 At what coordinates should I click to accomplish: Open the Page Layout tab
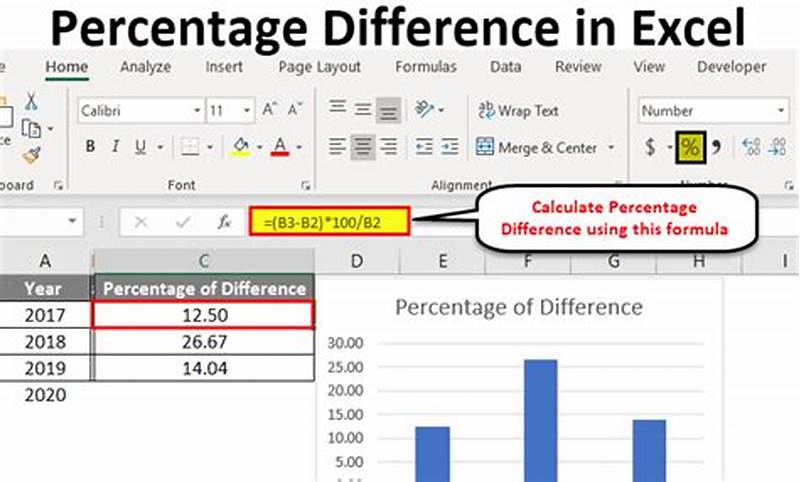tap(319, 67)
